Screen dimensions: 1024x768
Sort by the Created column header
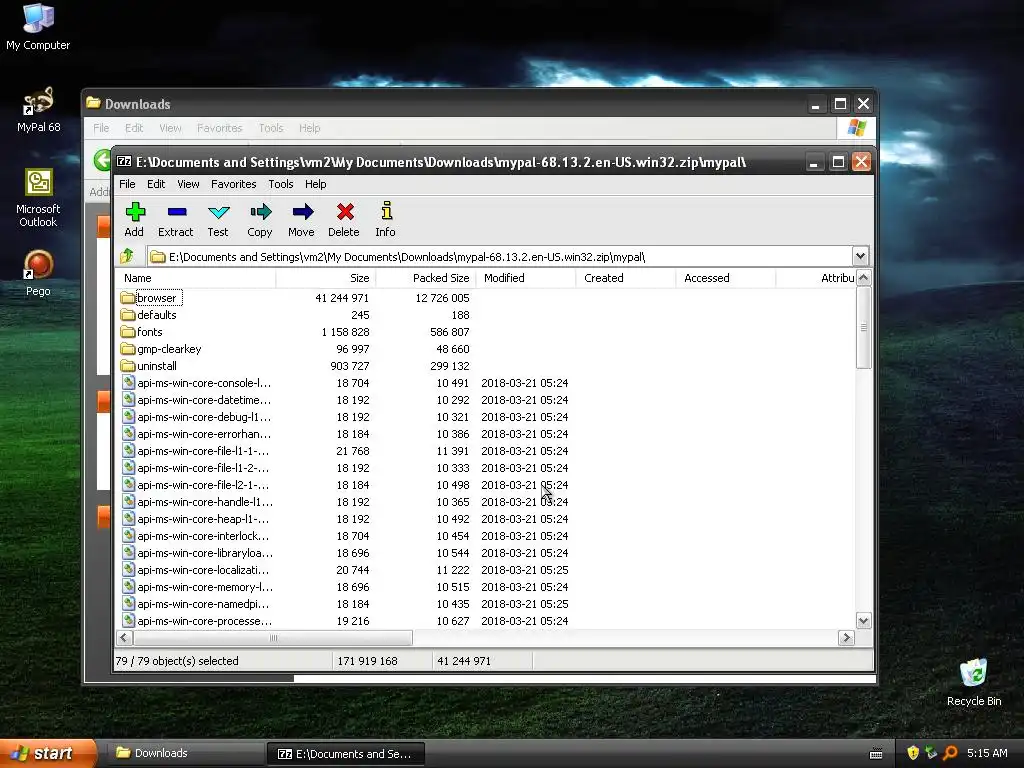(x=626, y=278)
